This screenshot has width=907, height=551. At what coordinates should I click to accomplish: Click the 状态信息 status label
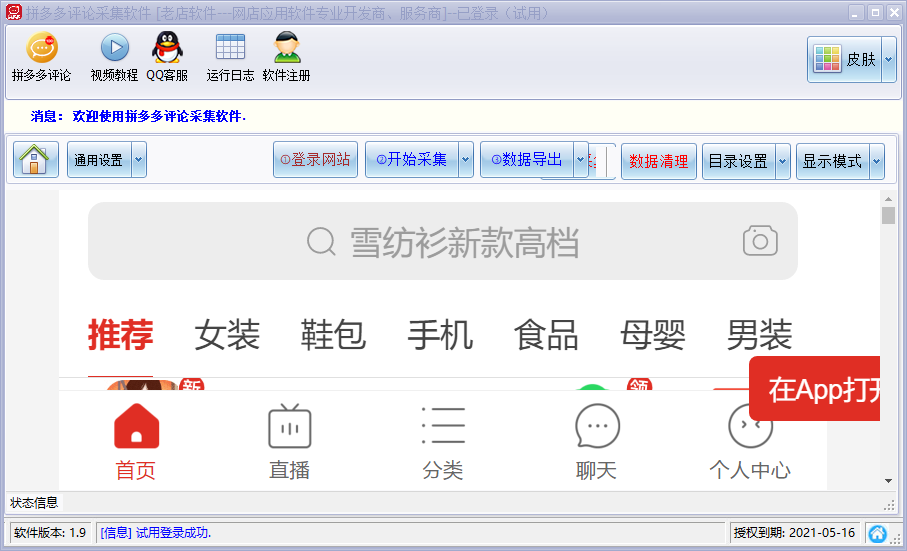[34, 502]
